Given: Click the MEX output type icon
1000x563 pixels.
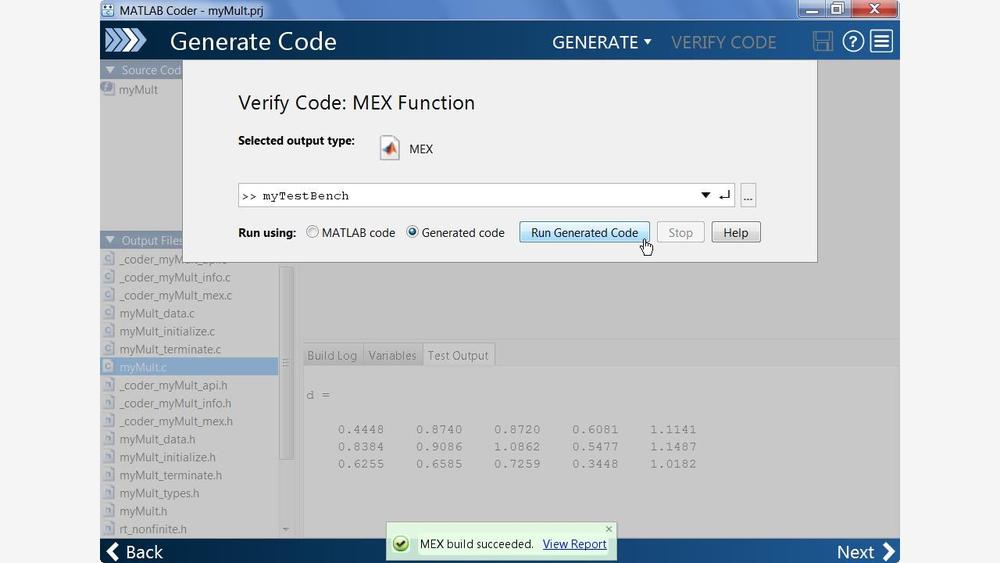Looking at the screenshot, I should [390, 148].
